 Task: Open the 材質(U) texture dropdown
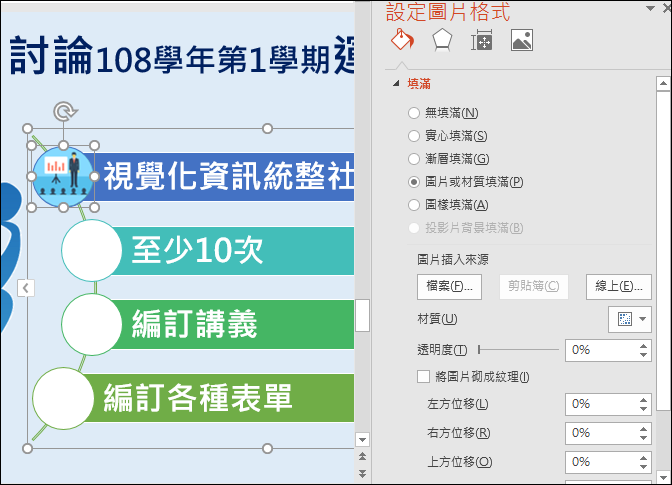tap(630, 319)
